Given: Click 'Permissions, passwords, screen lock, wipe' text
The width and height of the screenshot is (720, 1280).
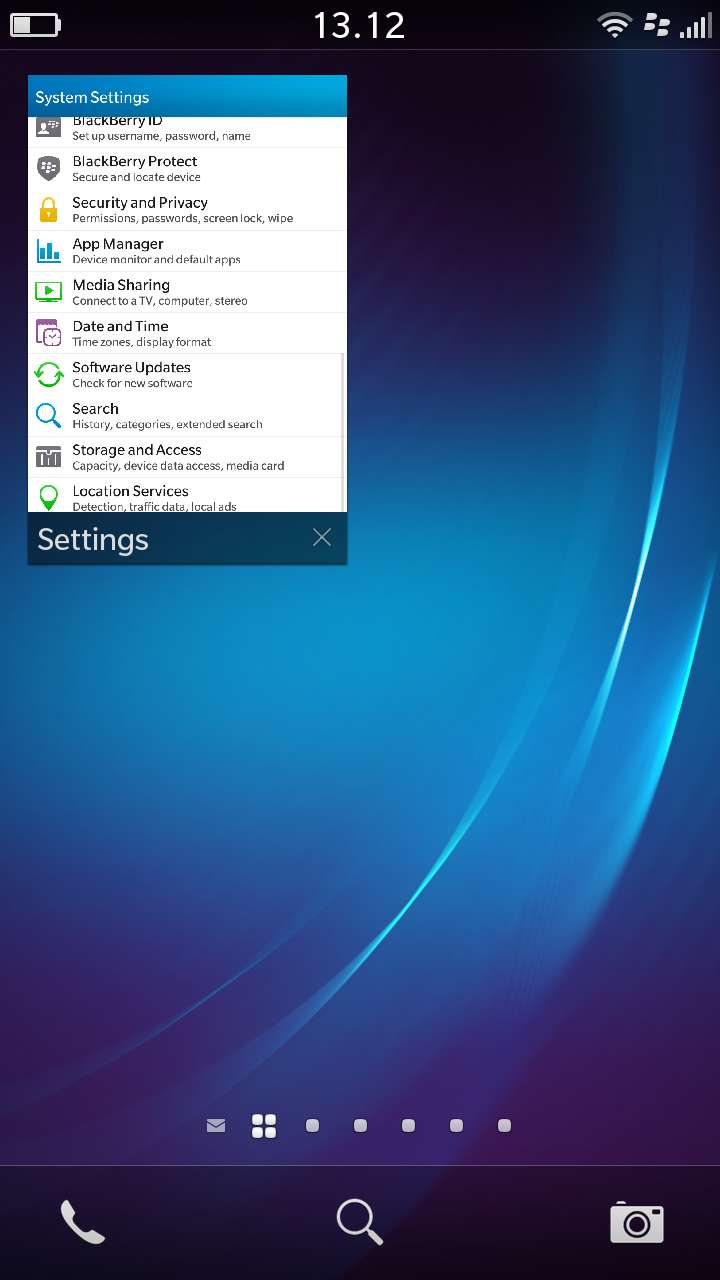Looking at the screenshot, I should [182, 219].
